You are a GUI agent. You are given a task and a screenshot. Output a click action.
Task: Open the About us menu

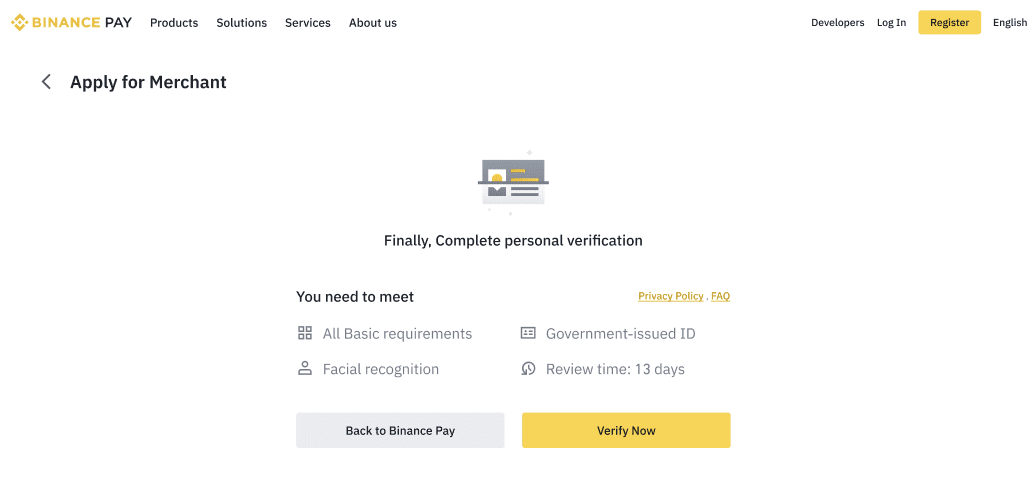pos(373,22)
